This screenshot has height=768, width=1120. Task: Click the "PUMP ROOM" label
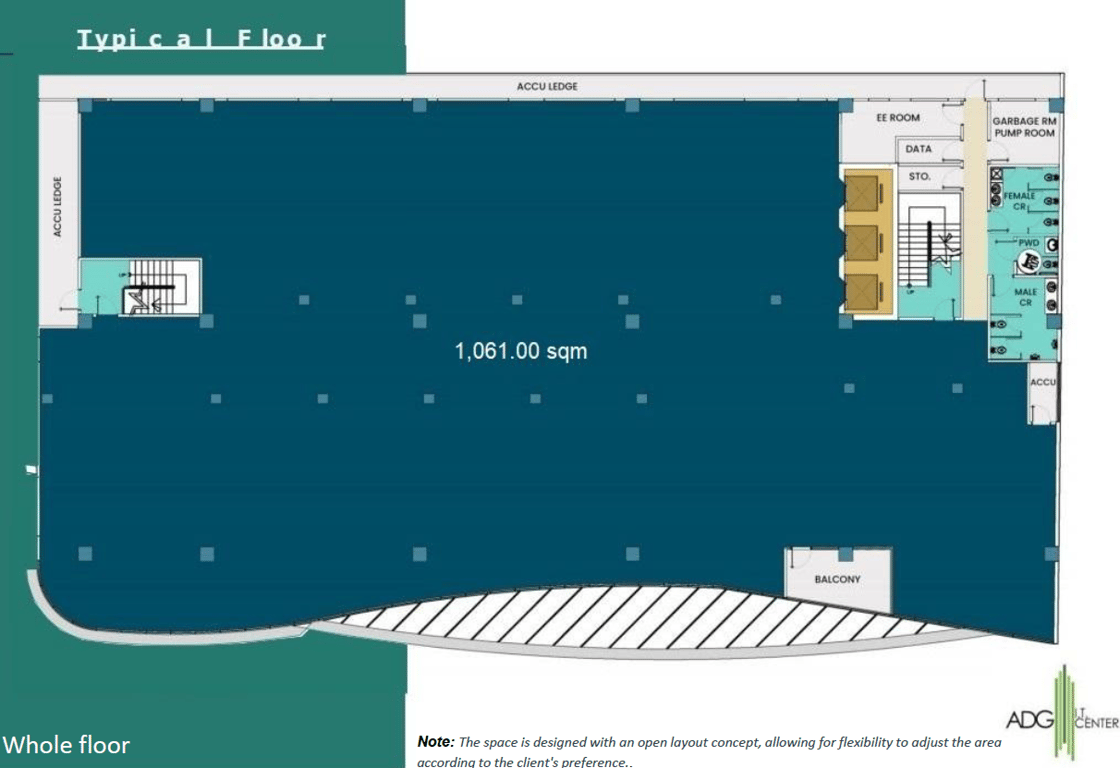click(x=1024, y=133)
